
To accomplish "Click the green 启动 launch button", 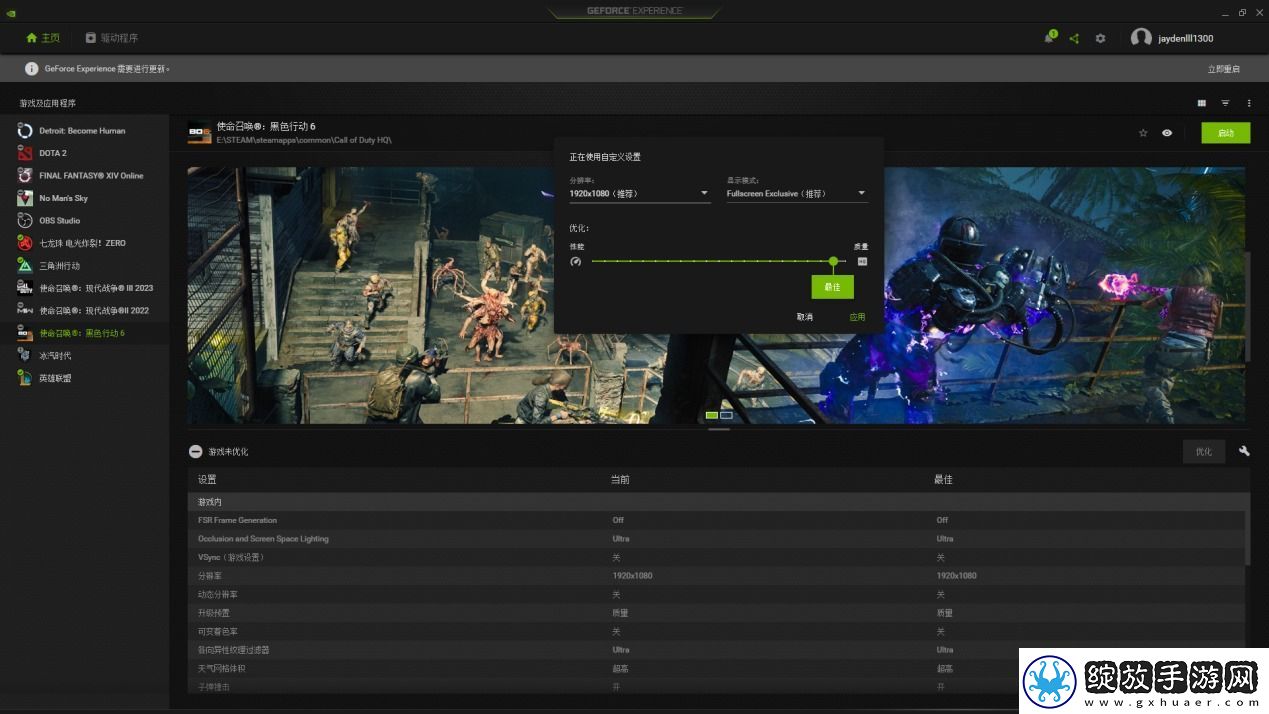I will point(1226,133).
